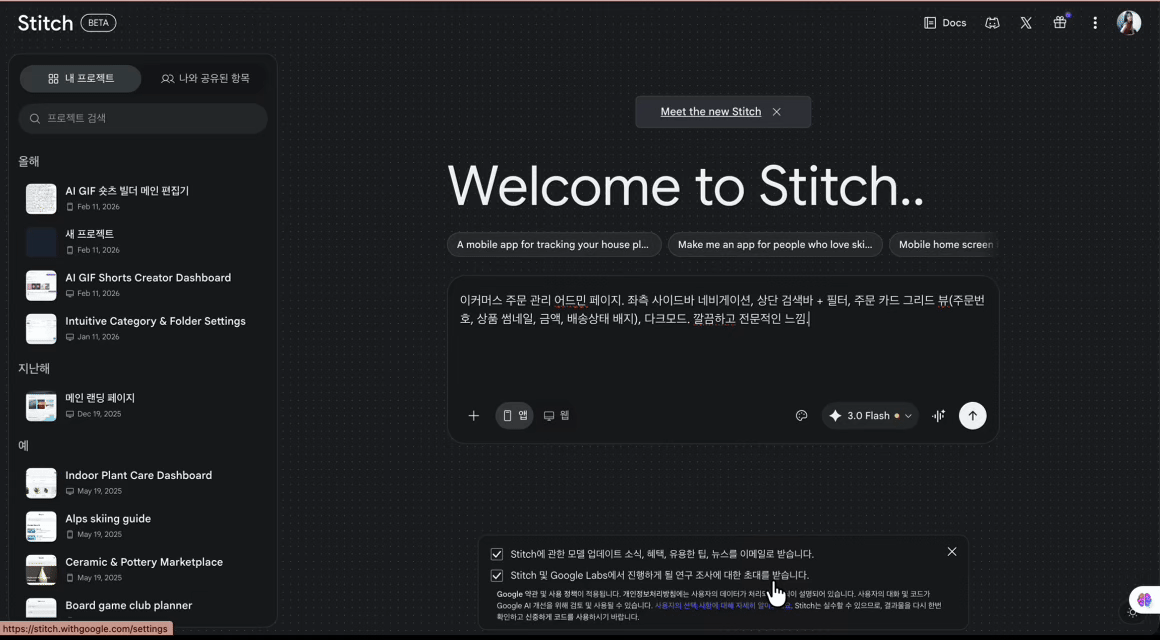Image resolution: width=1160 pixels, height=640 pixels.
Task: Select the 앱 (app) mode toggle
Action: [x=515, y=416]
